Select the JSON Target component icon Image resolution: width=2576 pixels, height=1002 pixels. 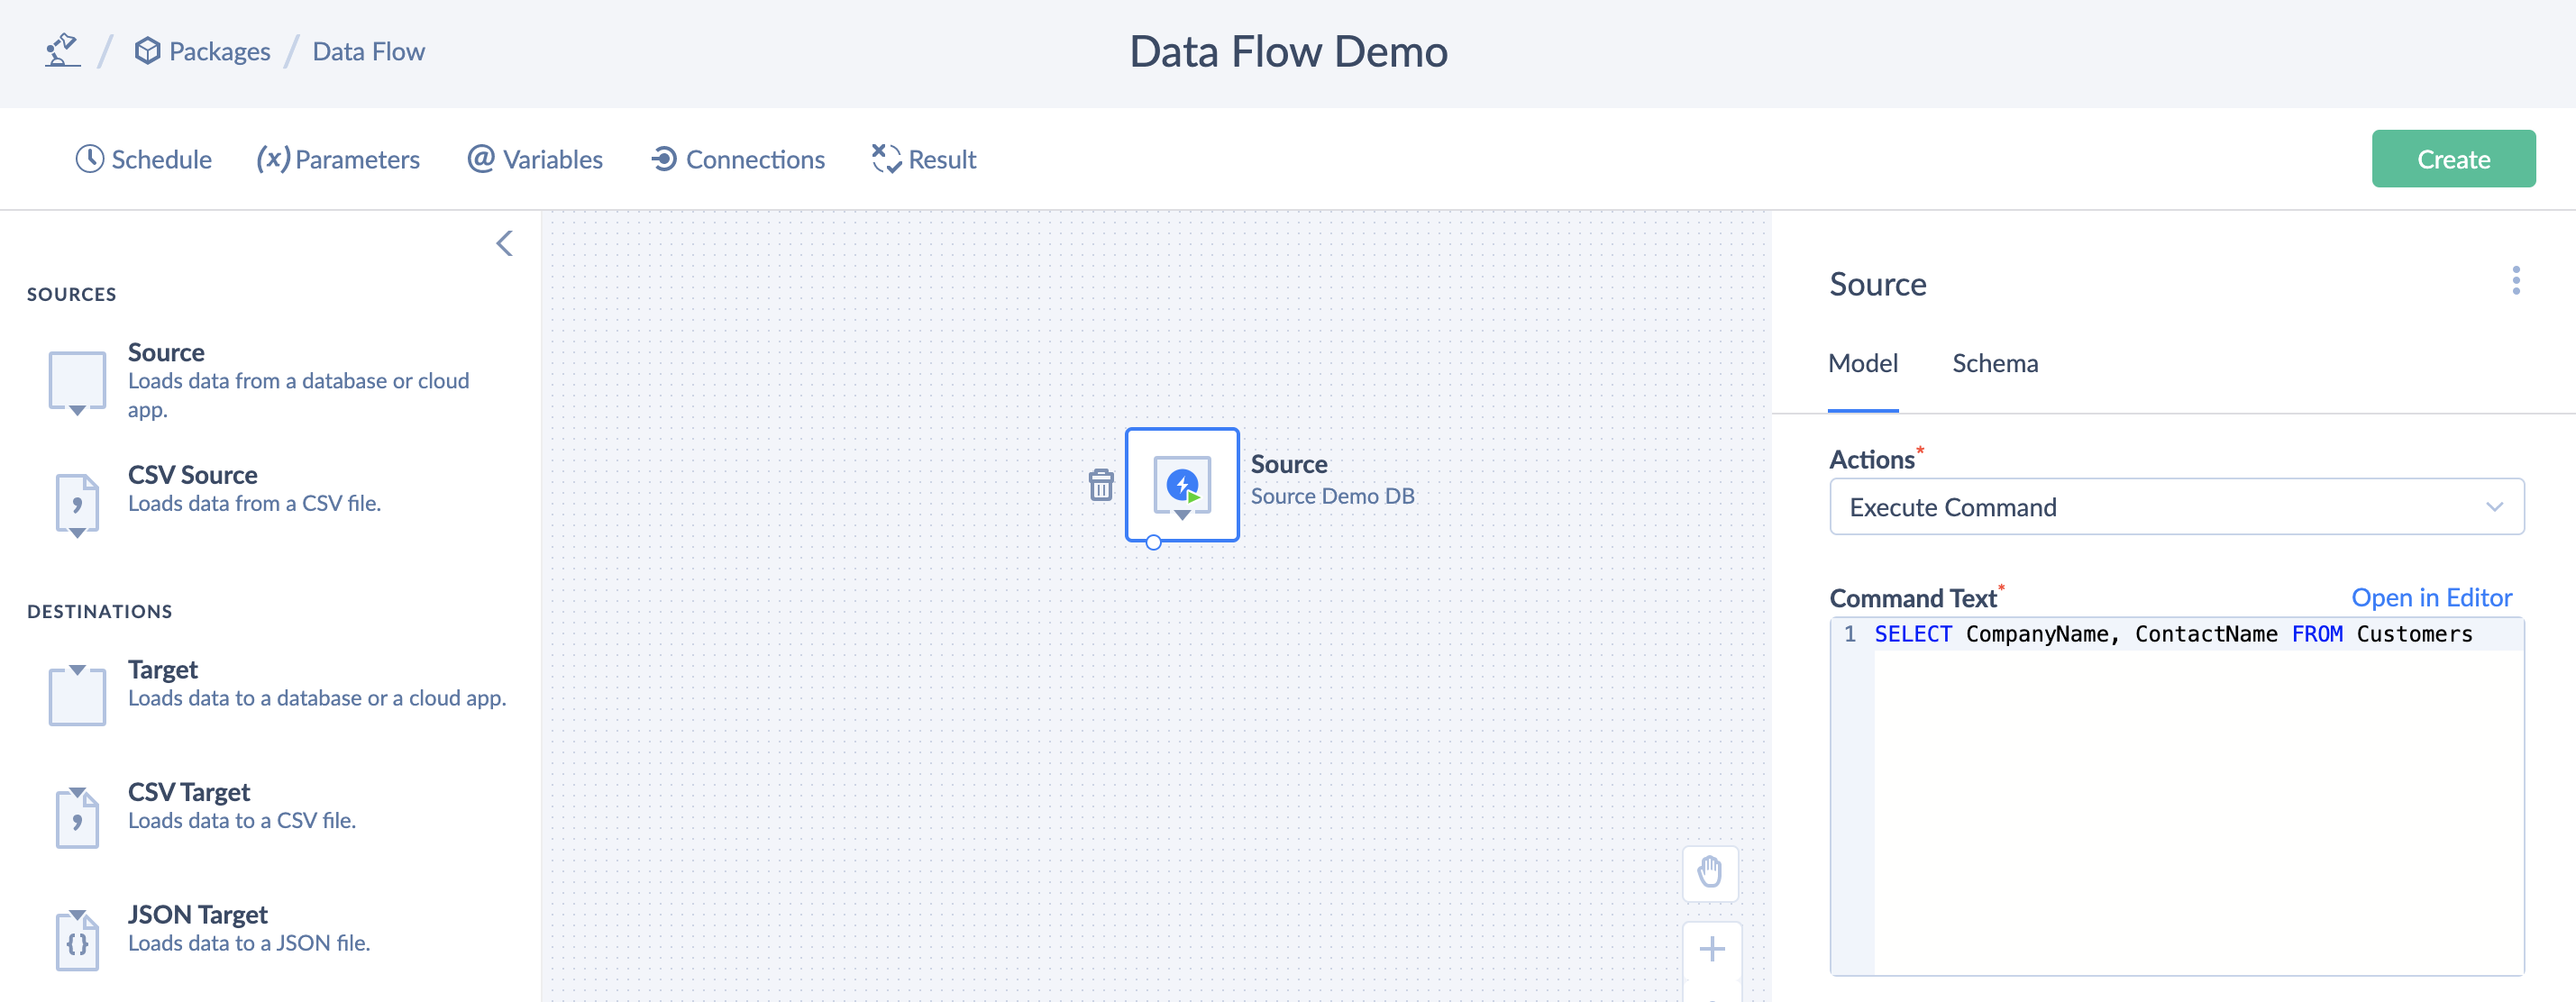[x=77, y=940]
